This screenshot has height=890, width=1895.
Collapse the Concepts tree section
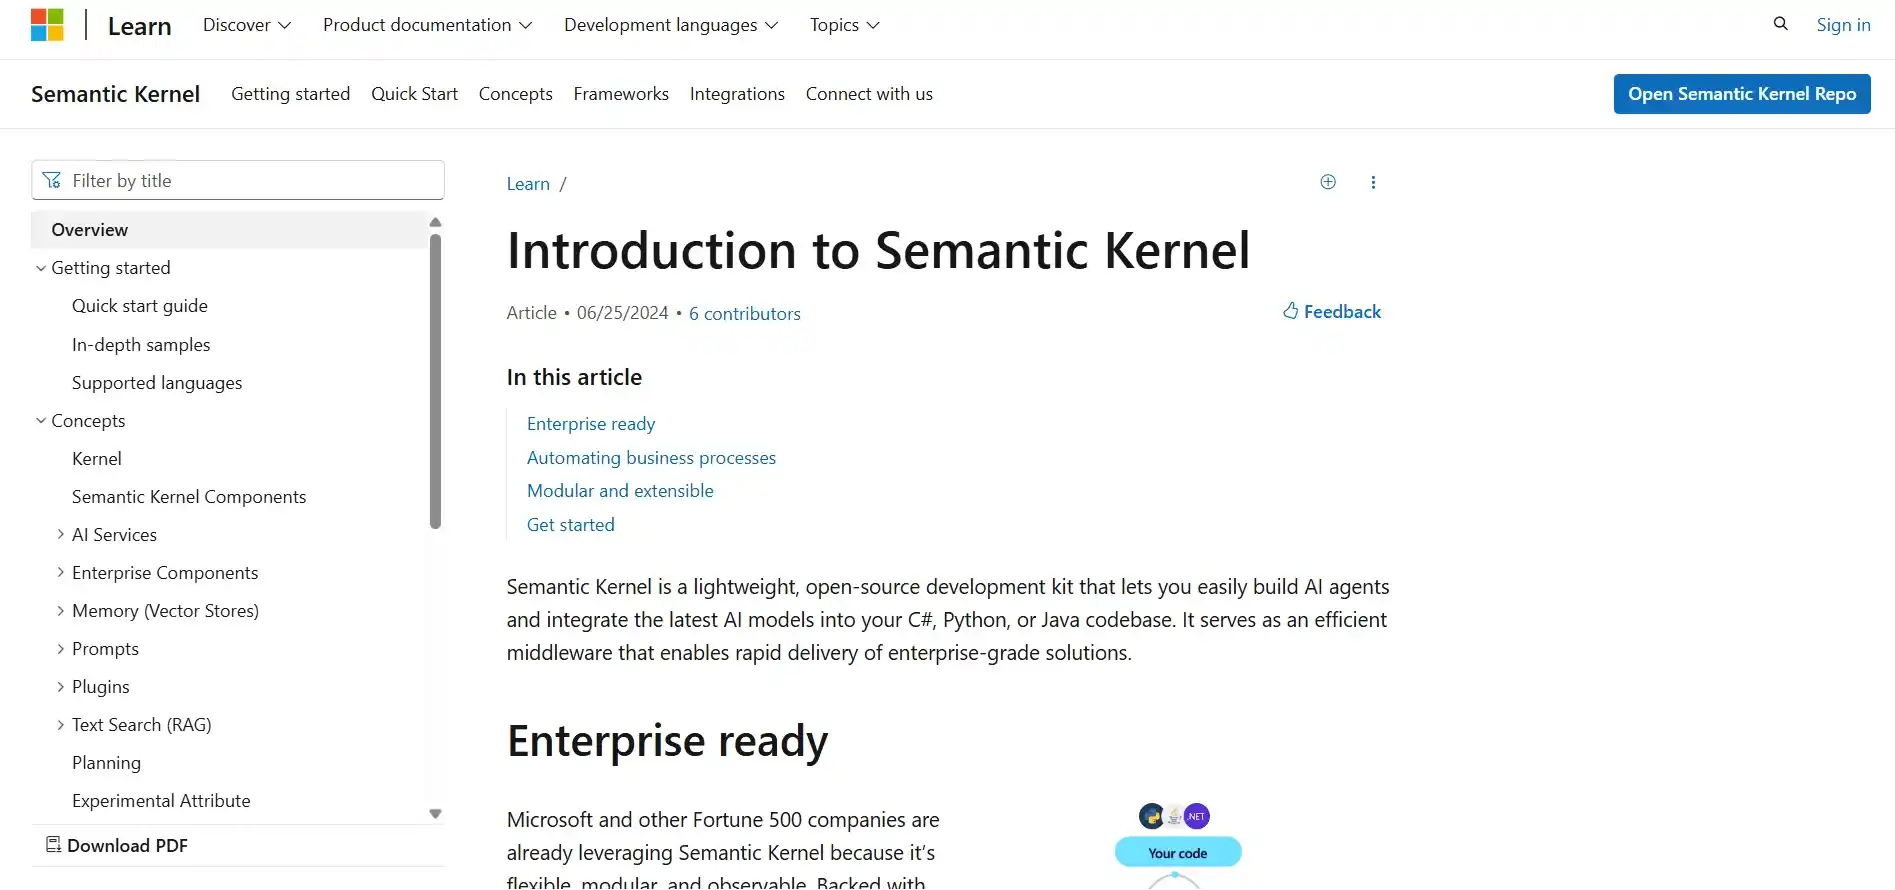pyautogui.click(x=41, y=421)
